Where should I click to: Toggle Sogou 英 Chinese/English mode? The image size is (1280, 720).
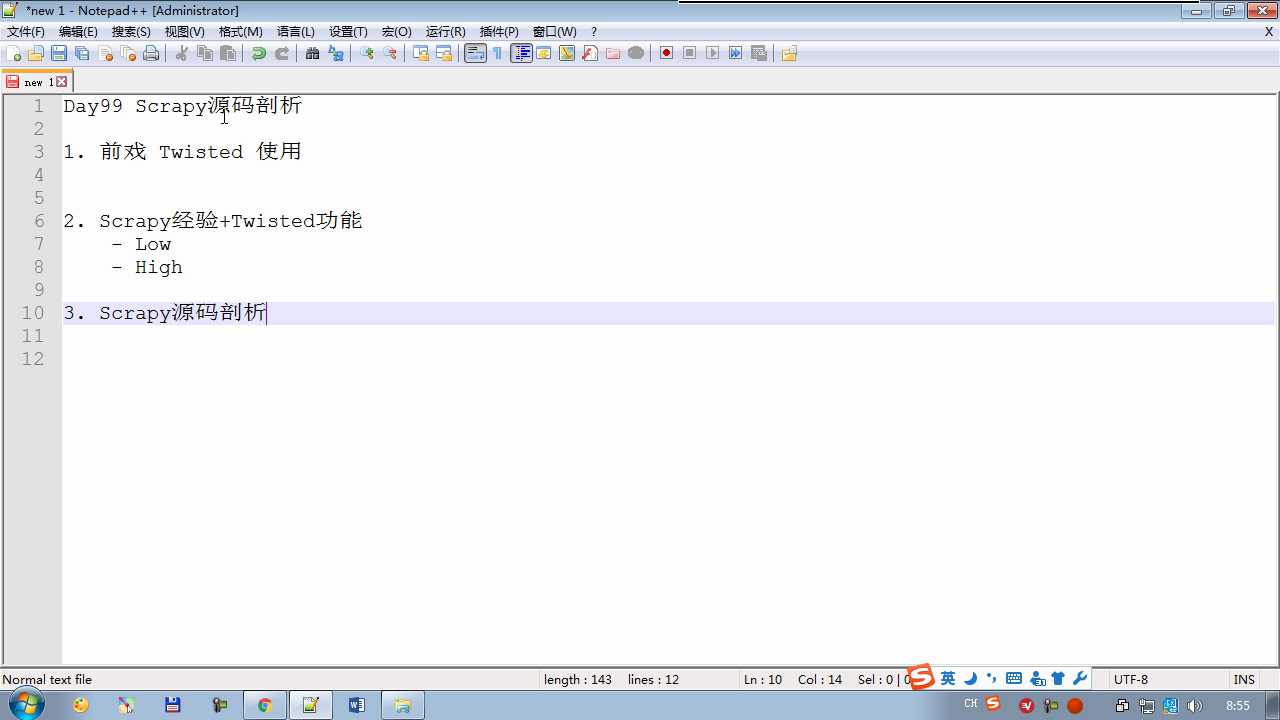[948, 679]
